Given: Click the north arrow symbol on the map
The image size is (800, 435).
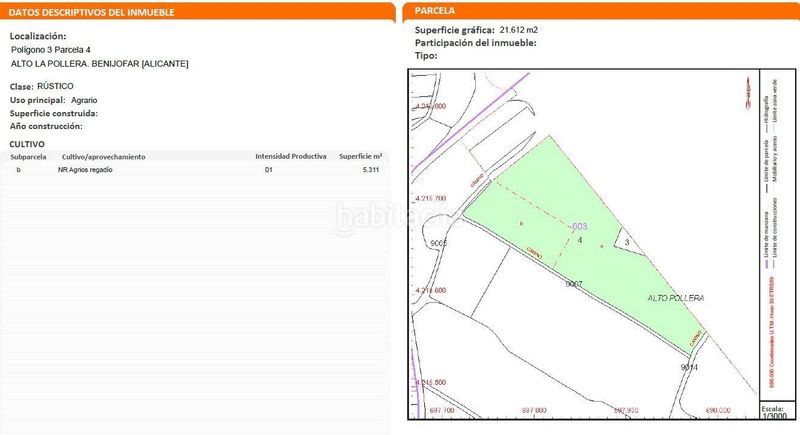Looking at the screenshot, I should [x=748, y=93].
